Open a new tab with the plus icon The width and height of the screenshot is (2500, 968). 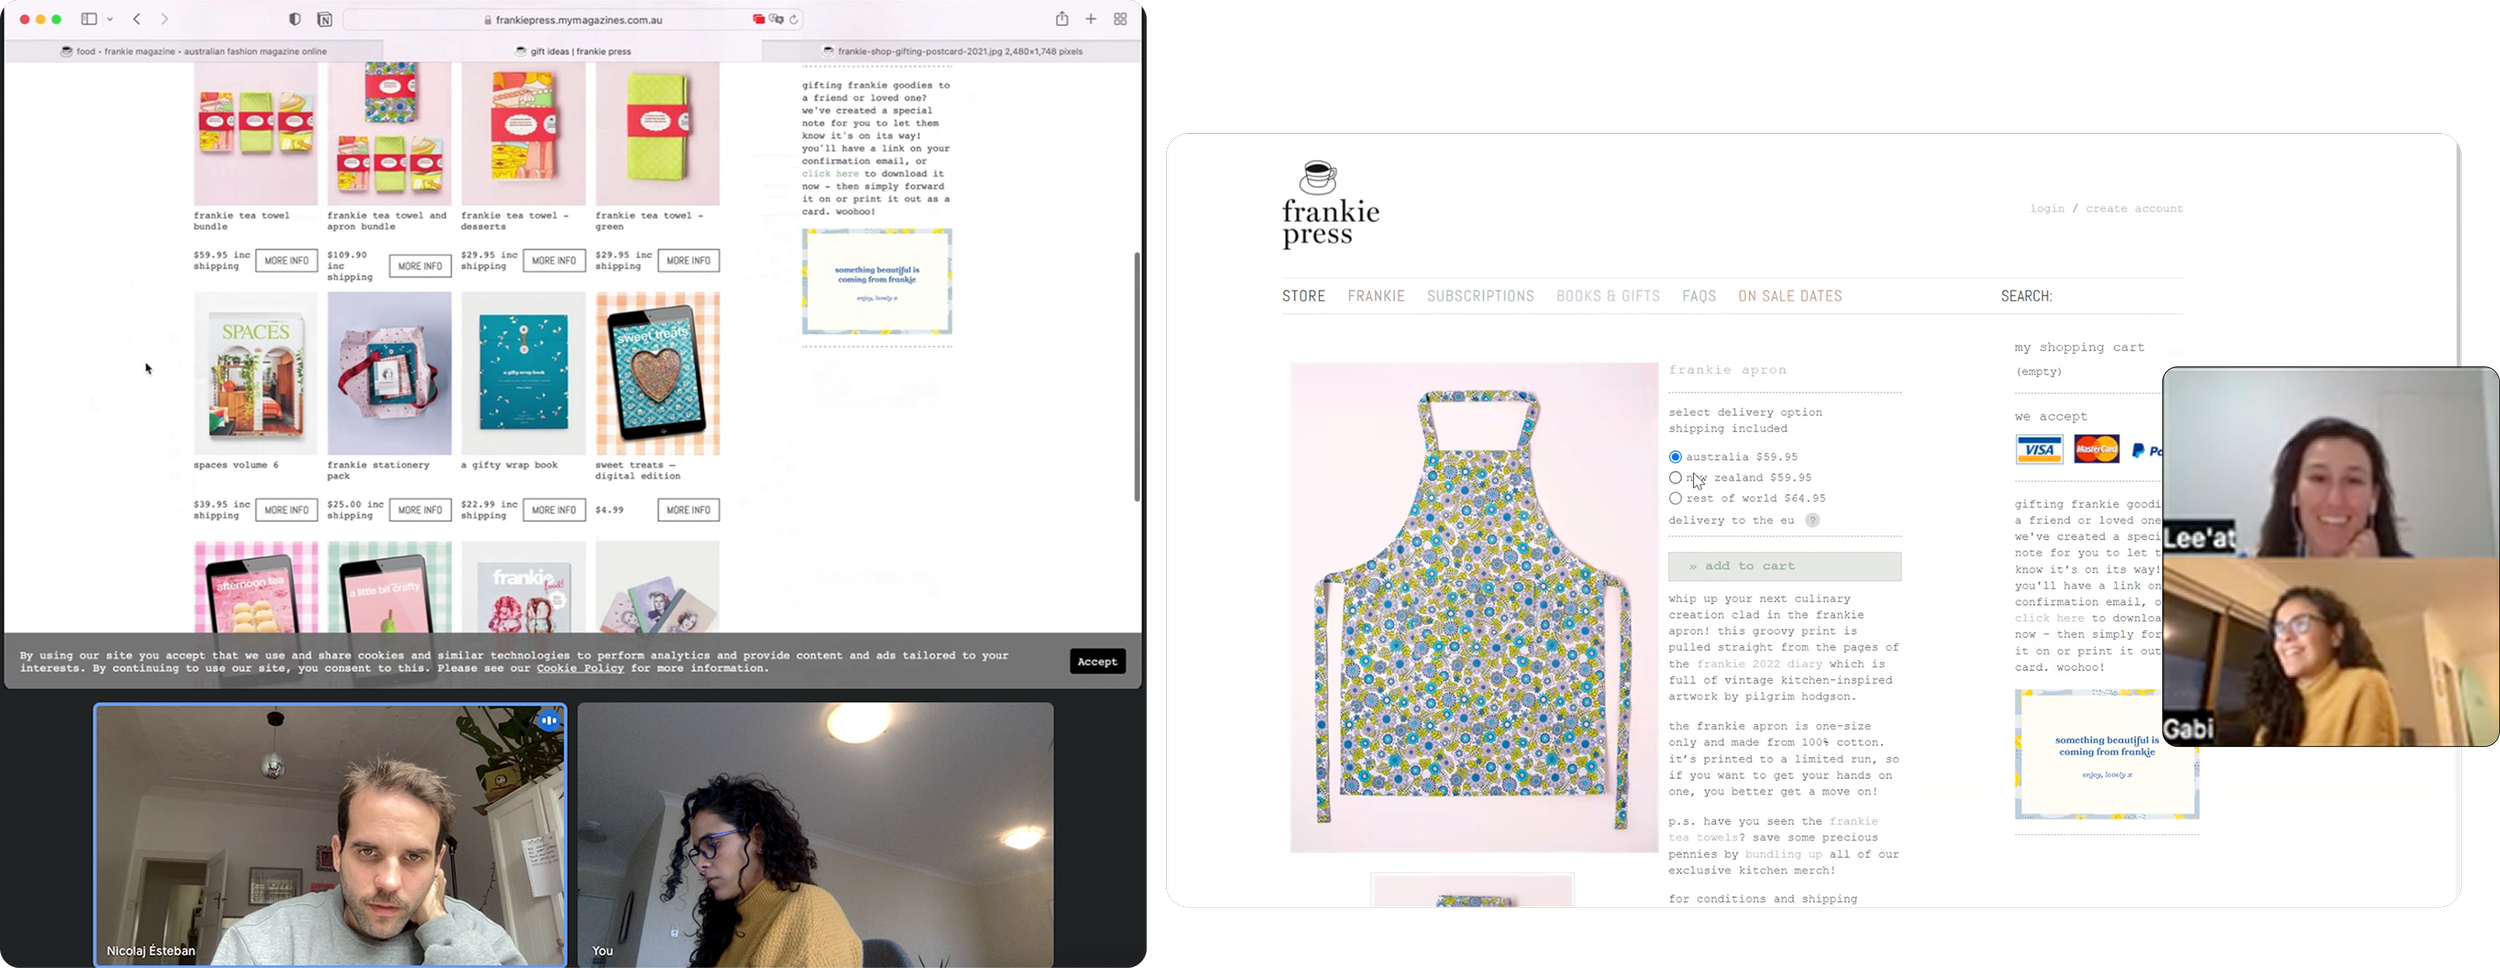click(1091, 19)
